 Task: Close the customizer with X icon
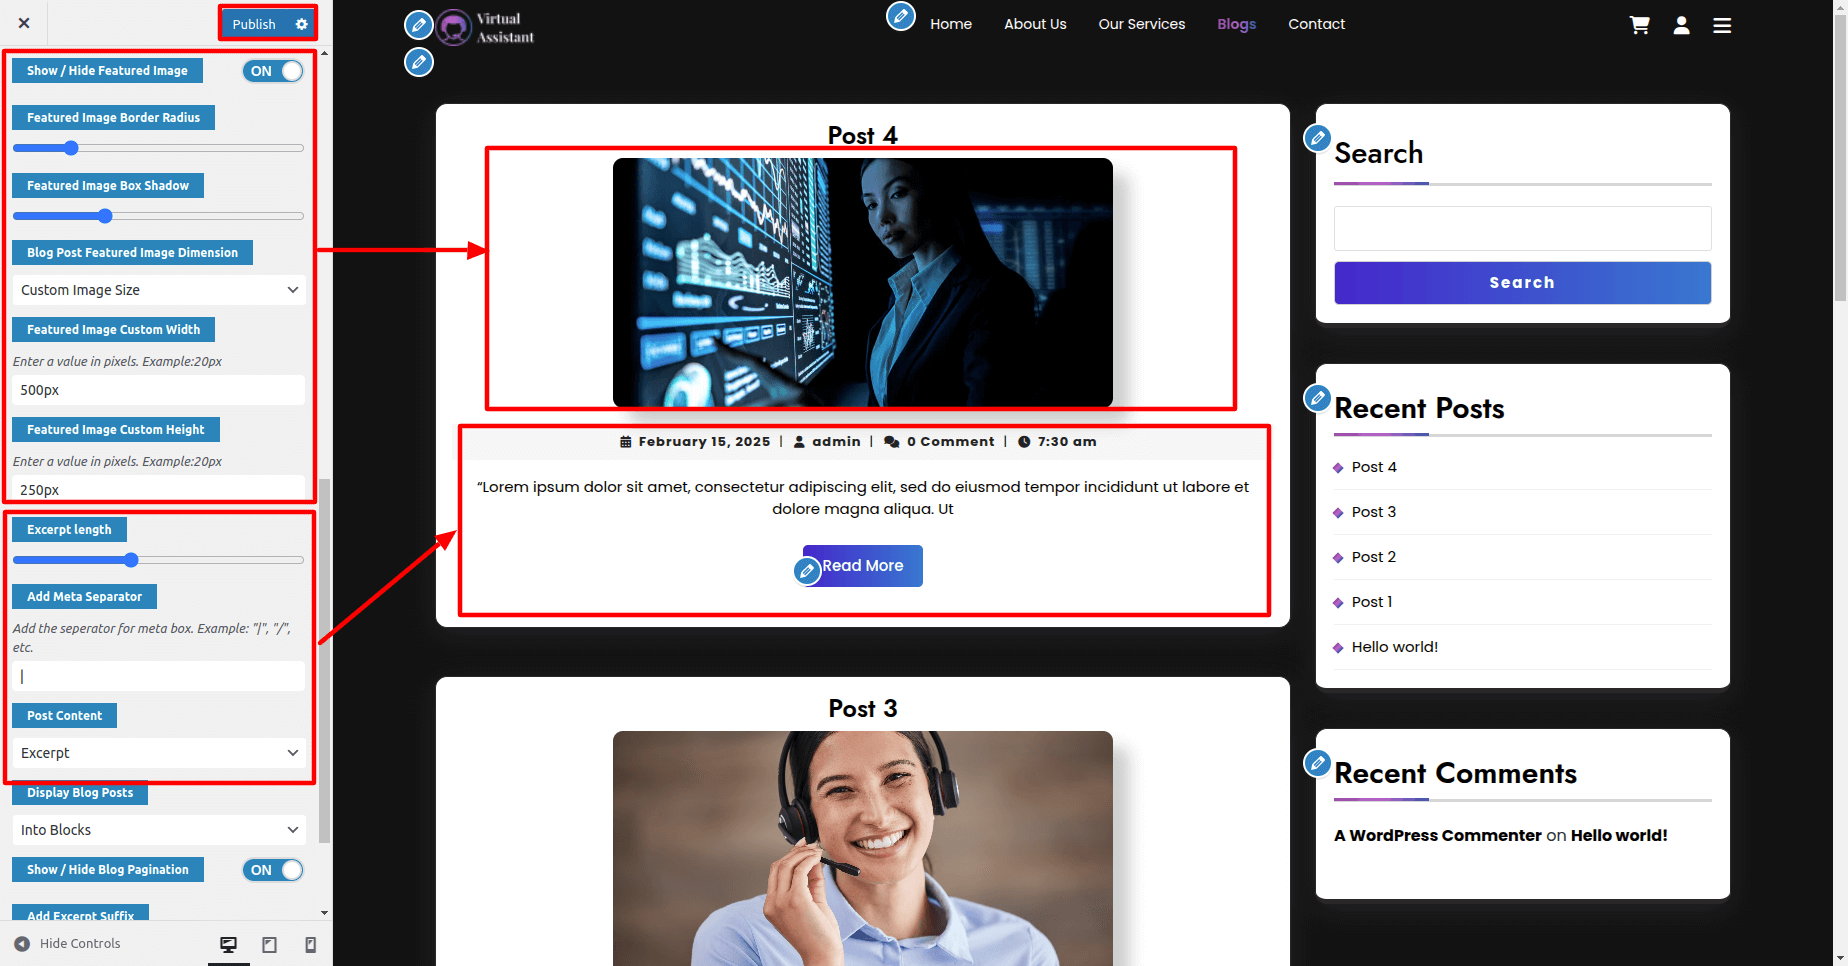(x=24, y=23)
